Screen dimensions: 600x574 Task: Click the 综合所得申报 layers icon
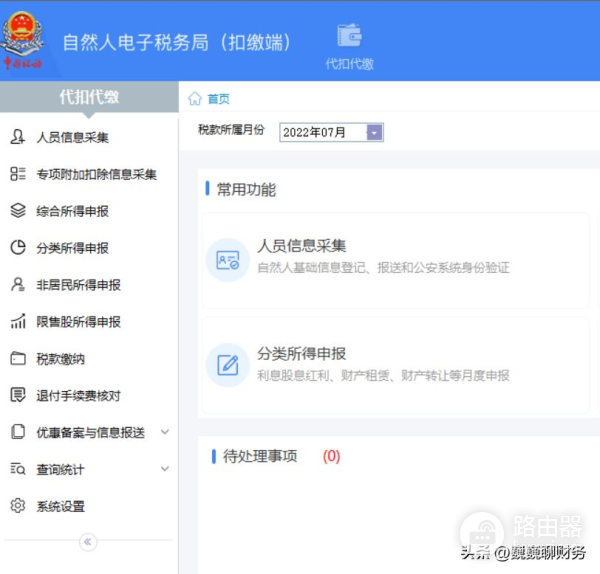pos(18,210)
